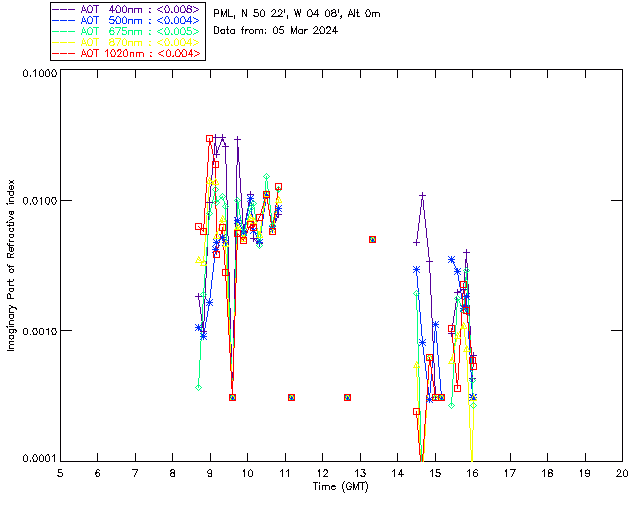This screenshot has height=512, width=640.
Task: Click the x-axis tick label 10
Action: click(247, 473)
